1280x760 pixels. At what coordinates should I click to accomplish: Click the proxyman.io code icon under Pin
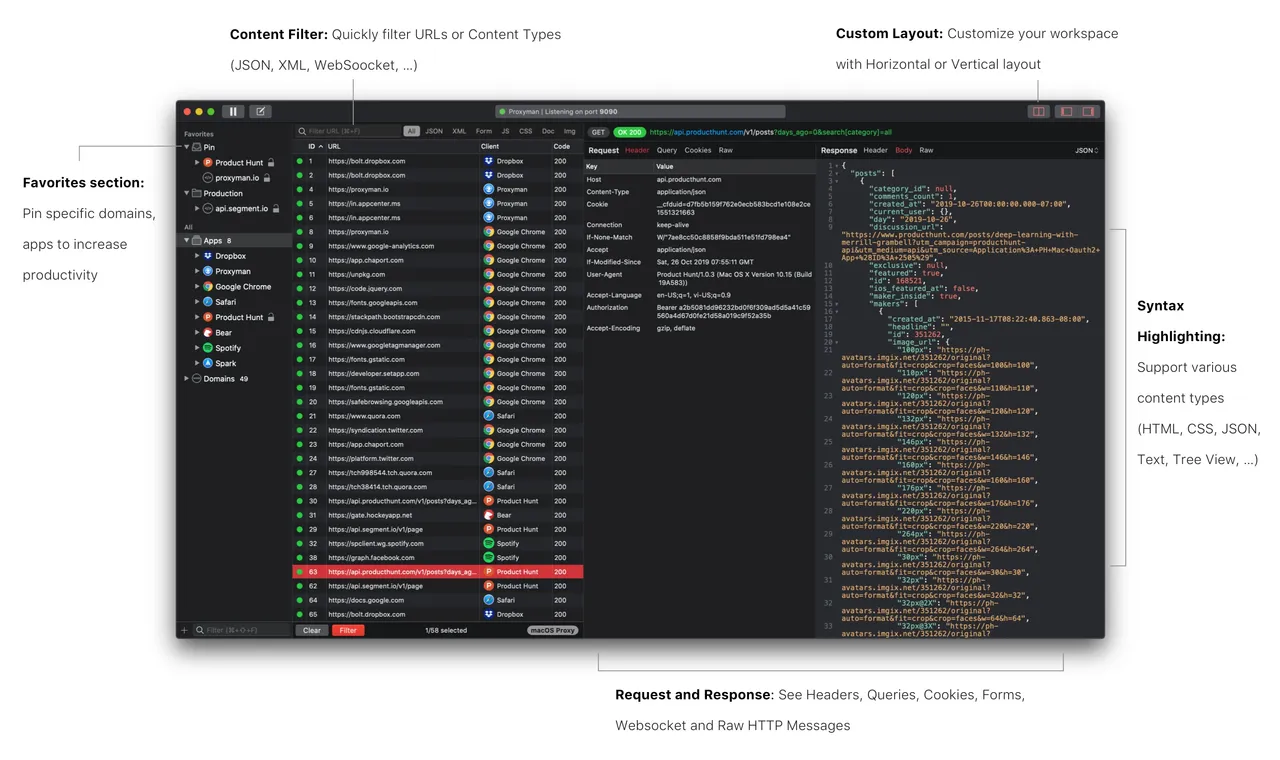coord(208,177)
